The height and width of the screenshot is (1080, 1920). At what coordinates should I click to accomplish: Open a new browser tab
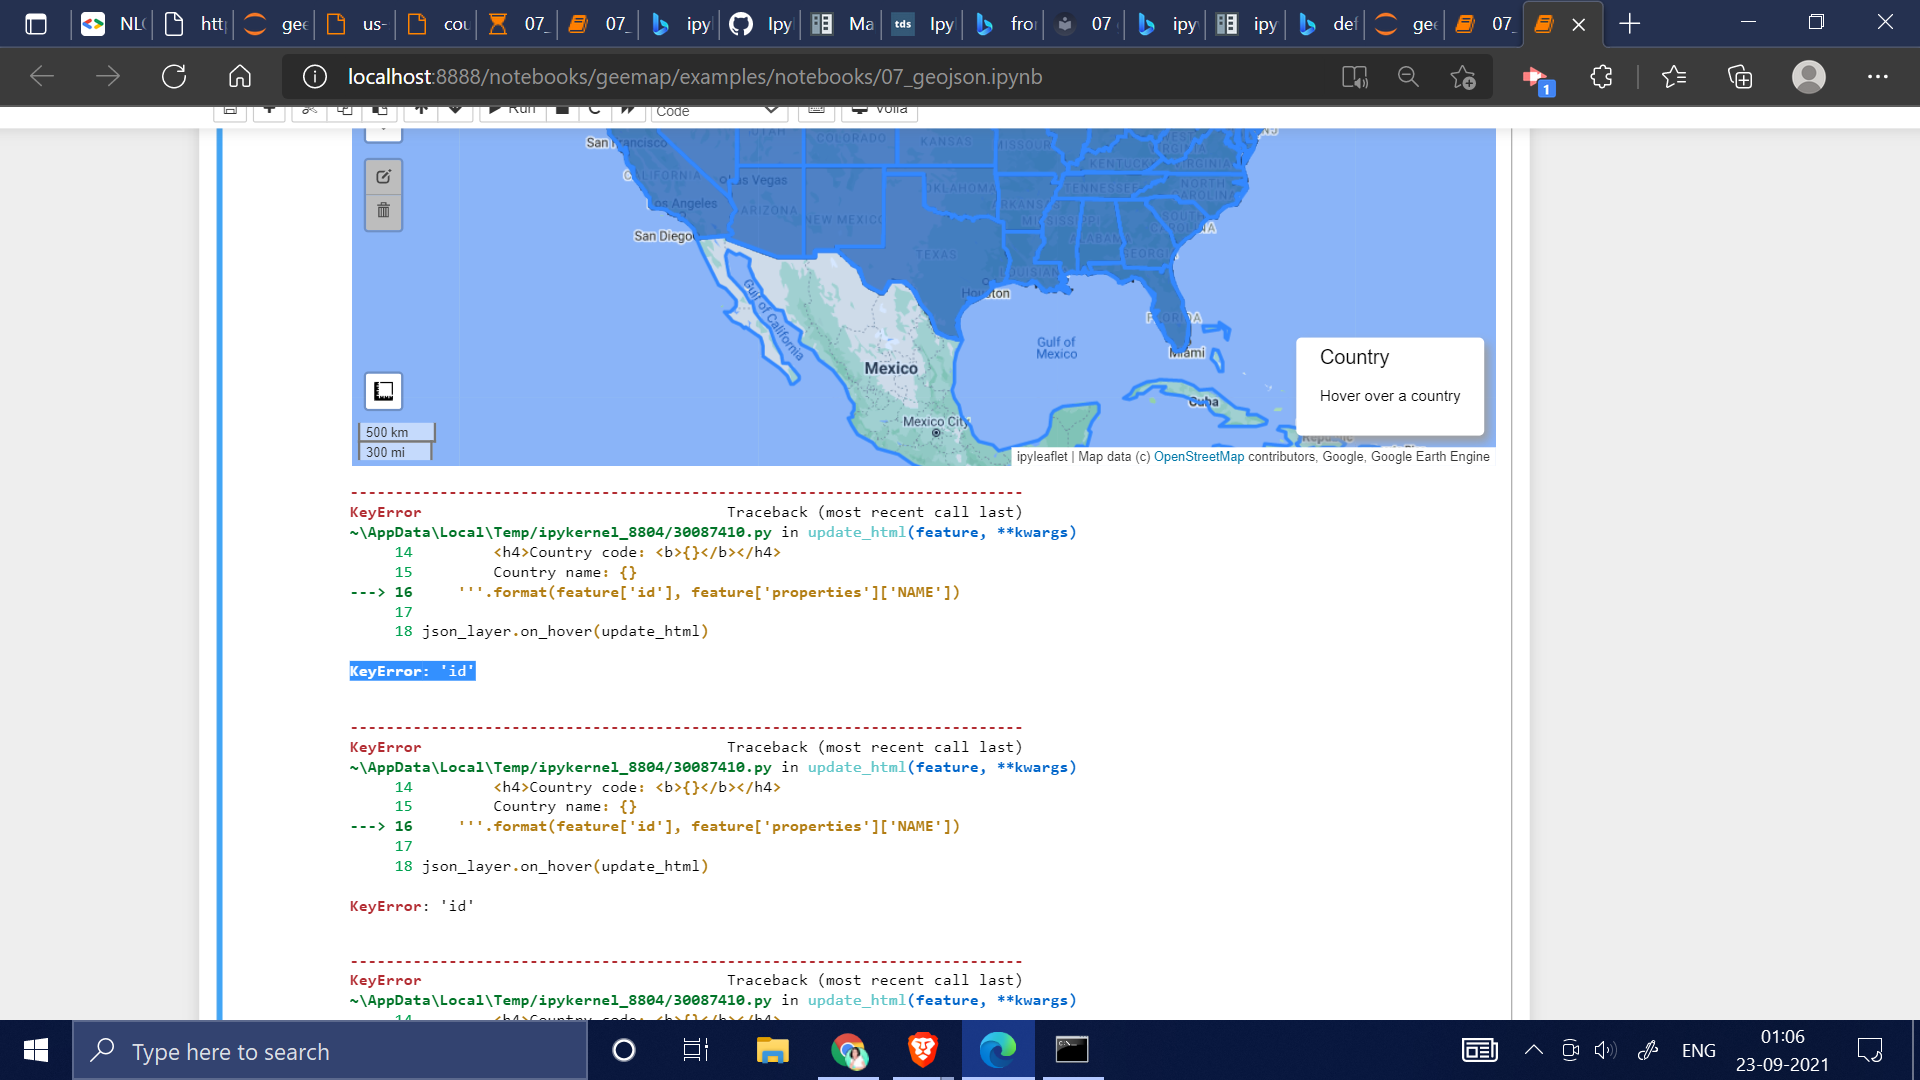pyautogui.click(x=1629, y=24)
